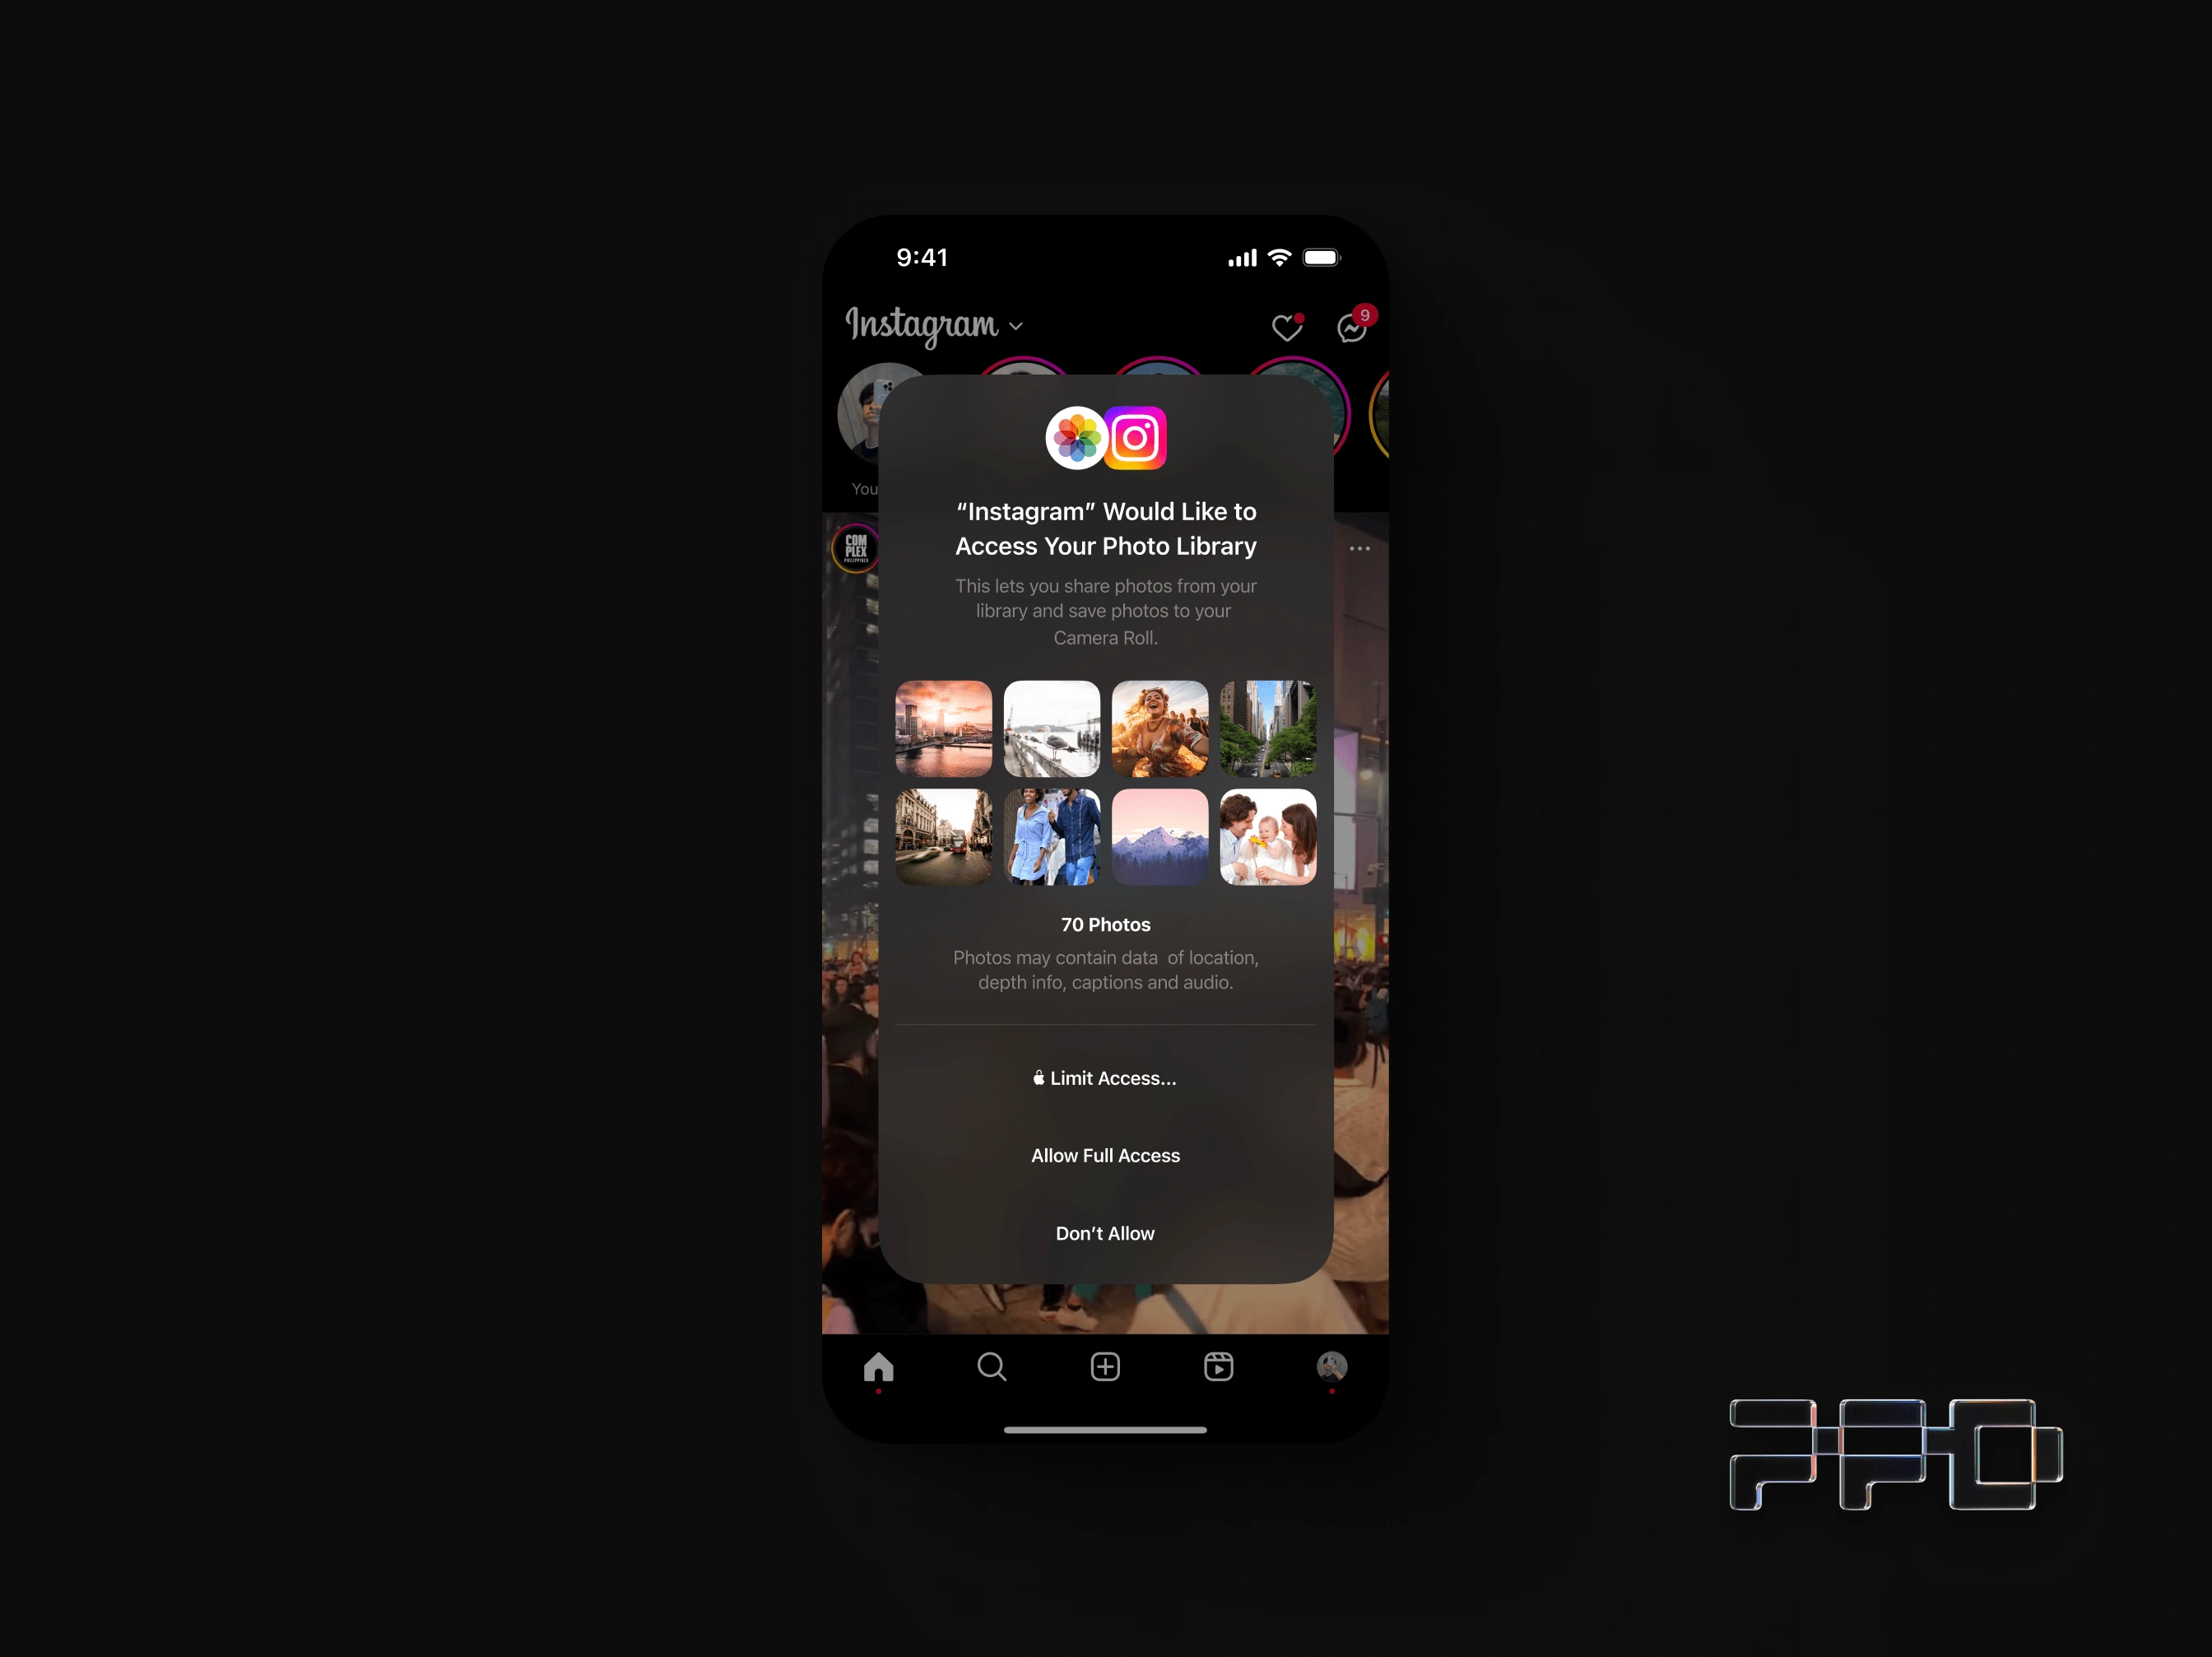Expand the three-dot menu options

click(x=1359, y=548)
